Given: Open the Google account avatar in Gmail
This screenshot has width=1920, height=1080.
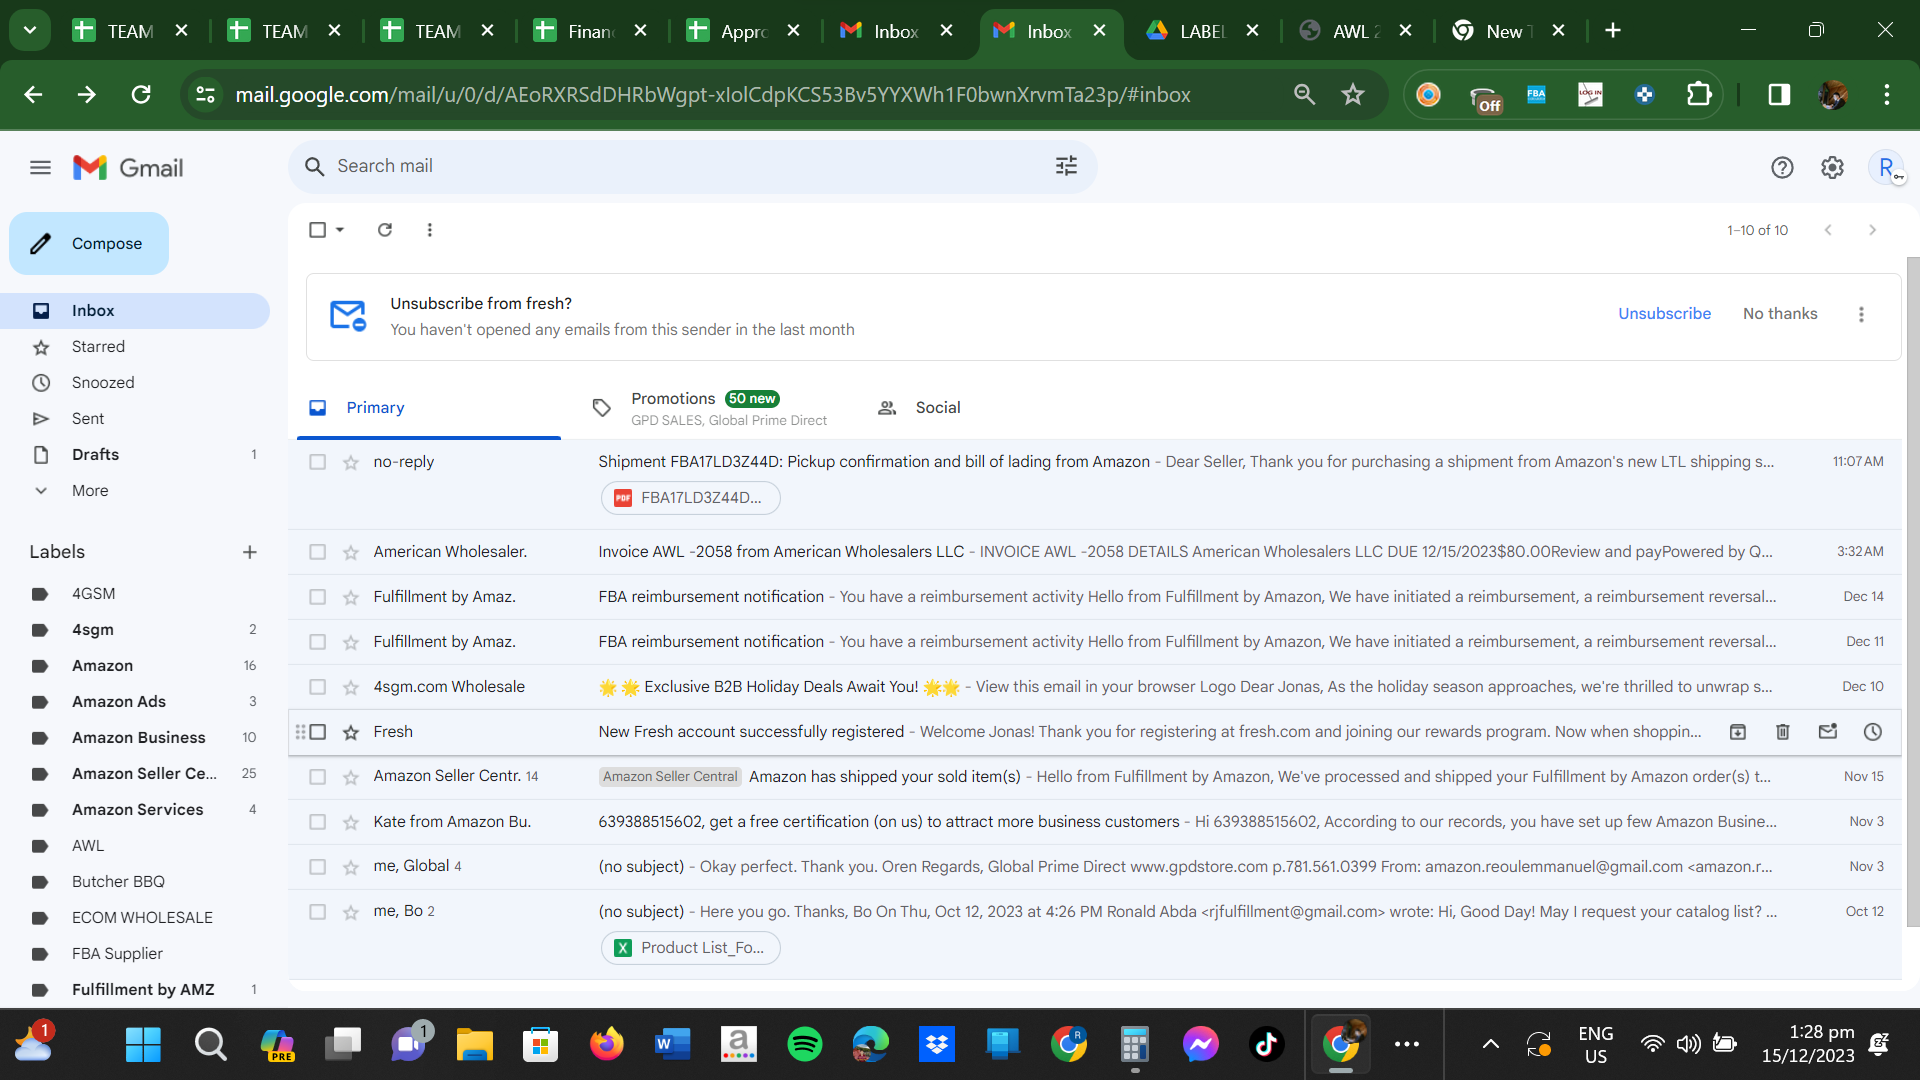Looking at the screenshot, I should (x=1887, y=168).
